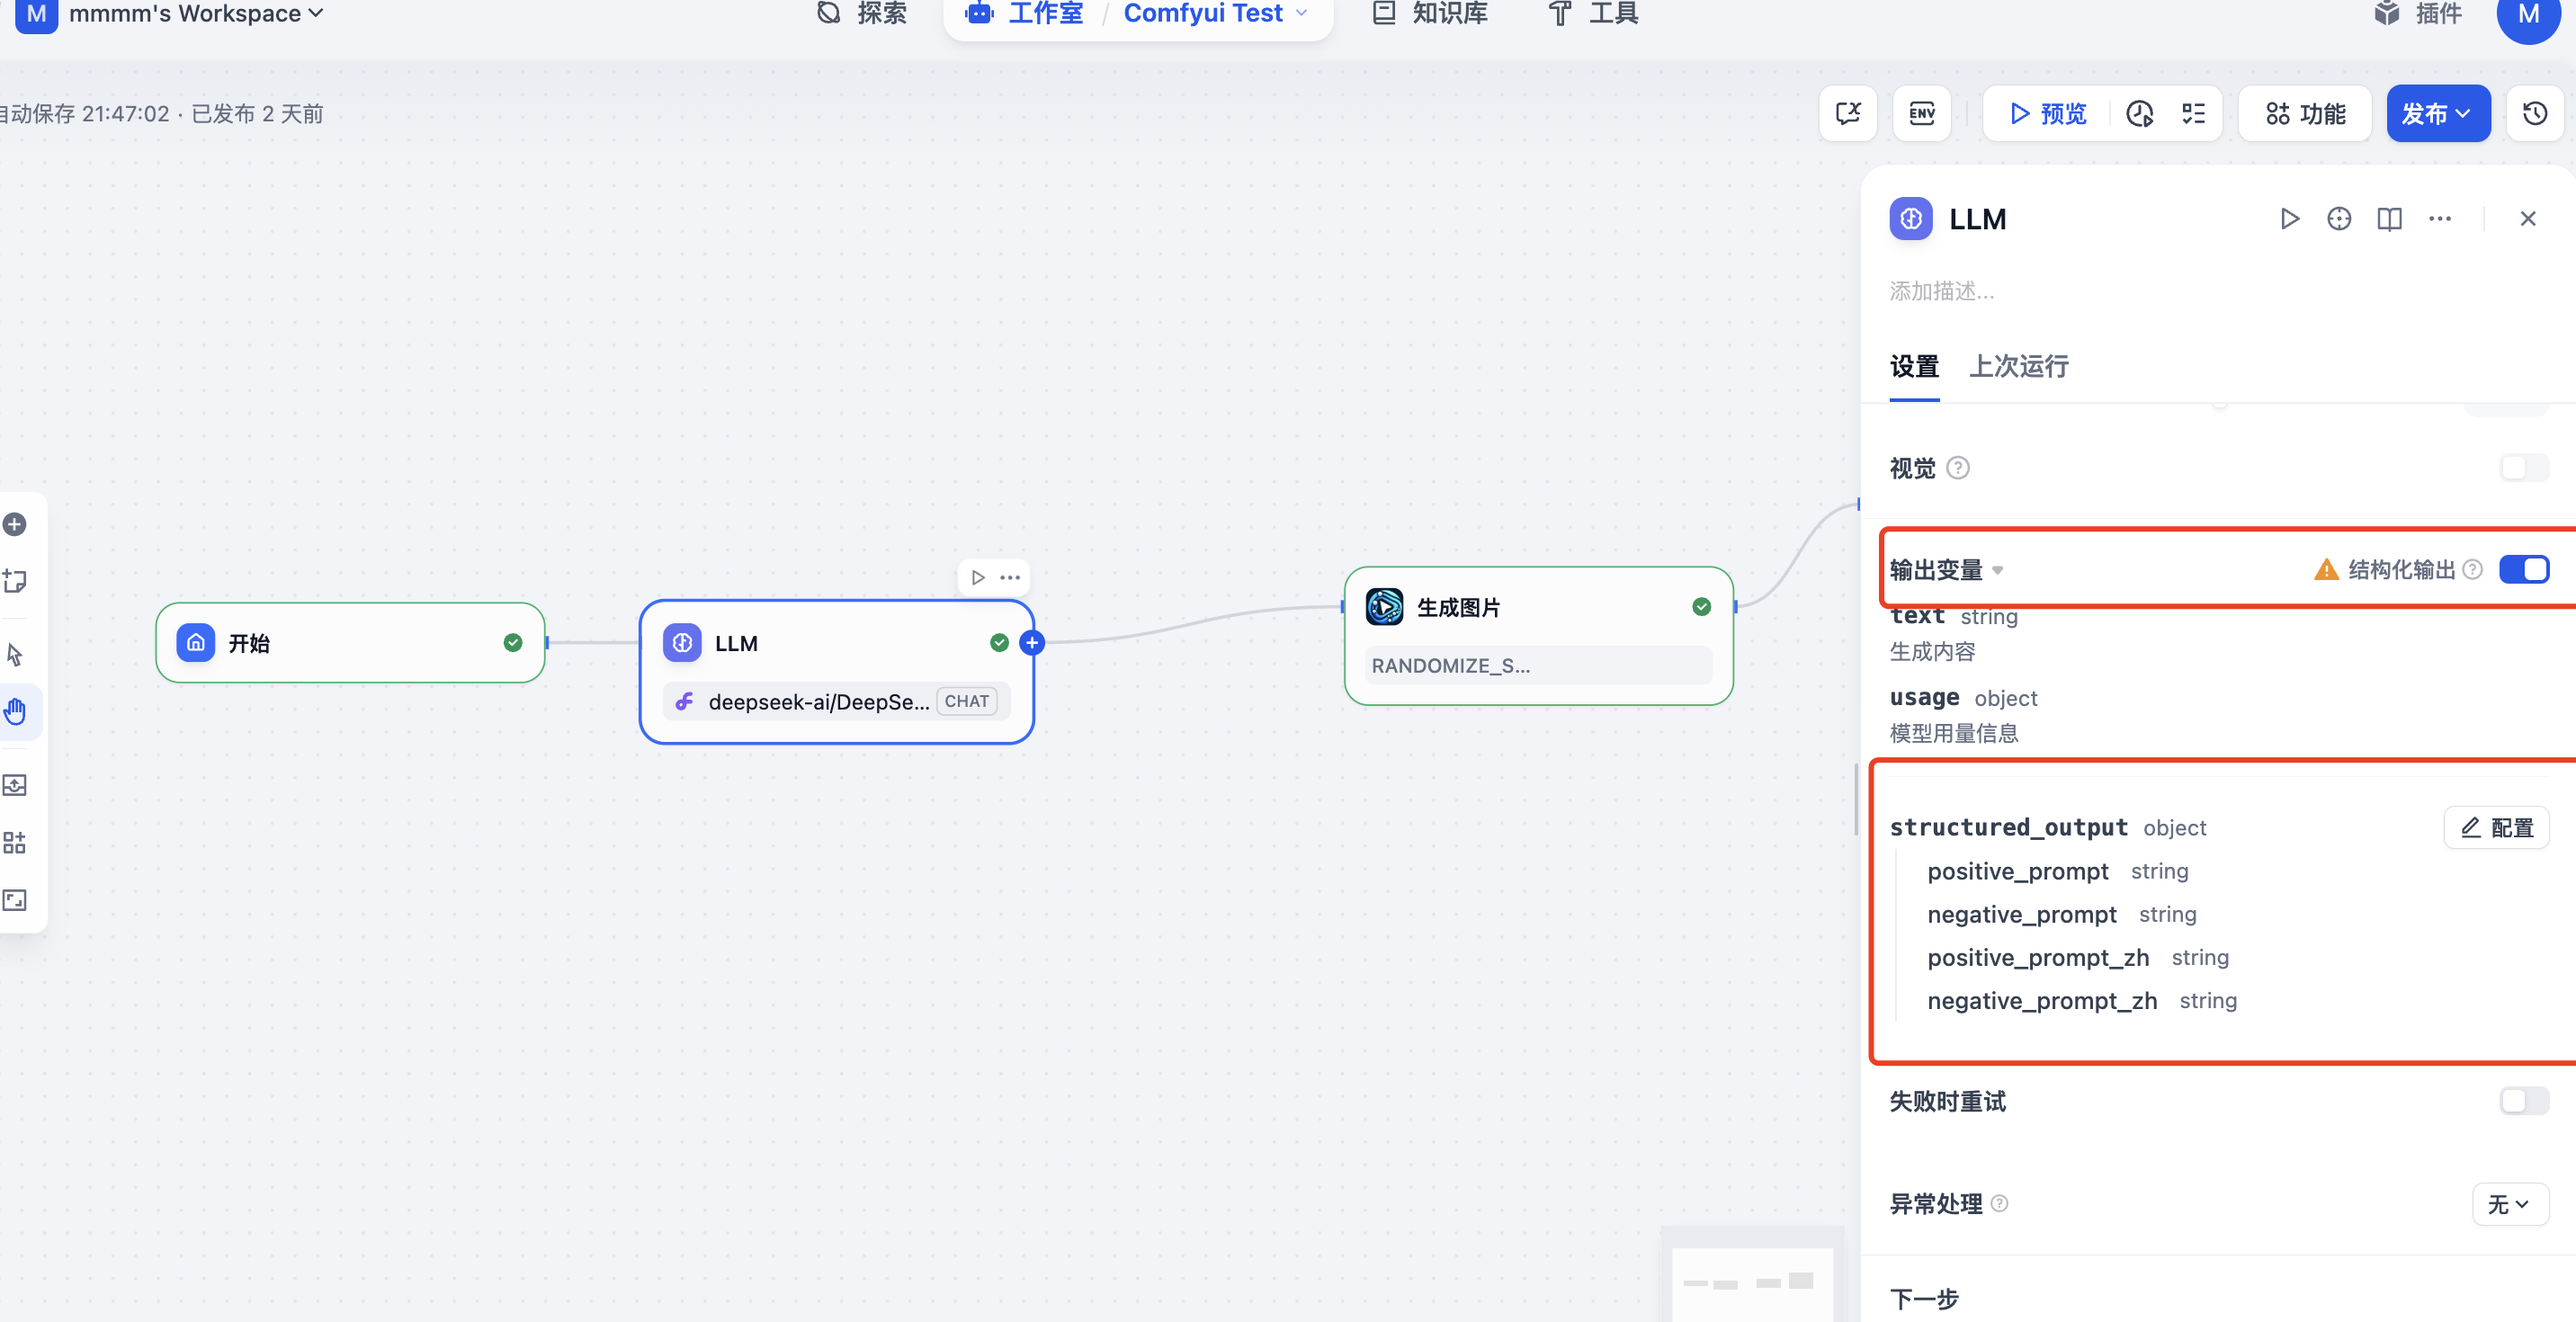This screenshot has width=2576, height=1322.
Task: Open the checklist icon in top toolbar
Action: pyautogui.click(x=2193, y=113)
